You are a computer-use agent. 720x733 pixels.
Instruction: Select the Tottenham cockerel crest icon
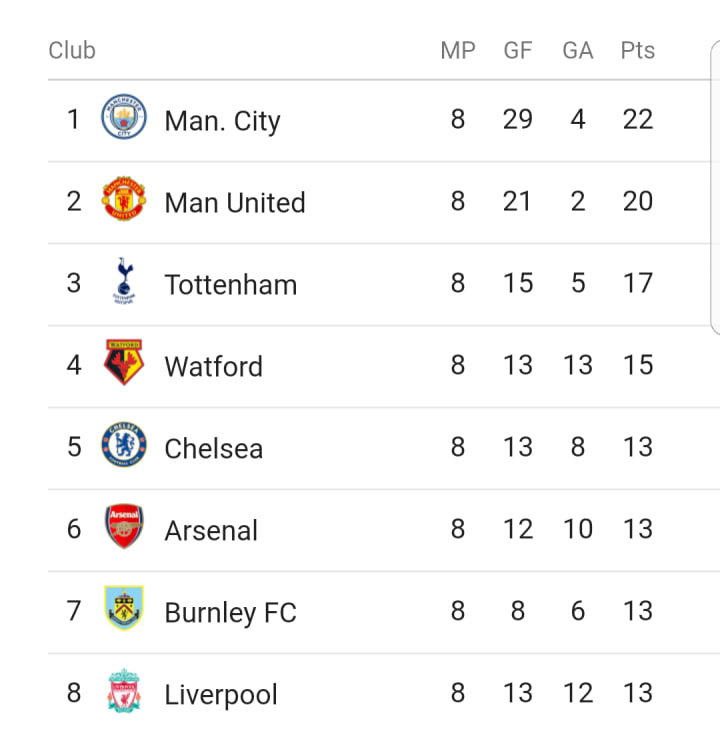pos(124,280)
